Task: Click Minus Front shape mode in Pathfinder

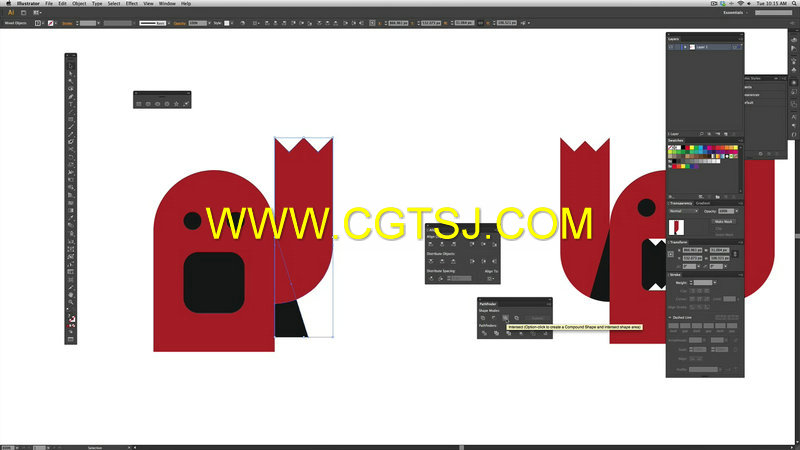Action: (x=494, y=318)
